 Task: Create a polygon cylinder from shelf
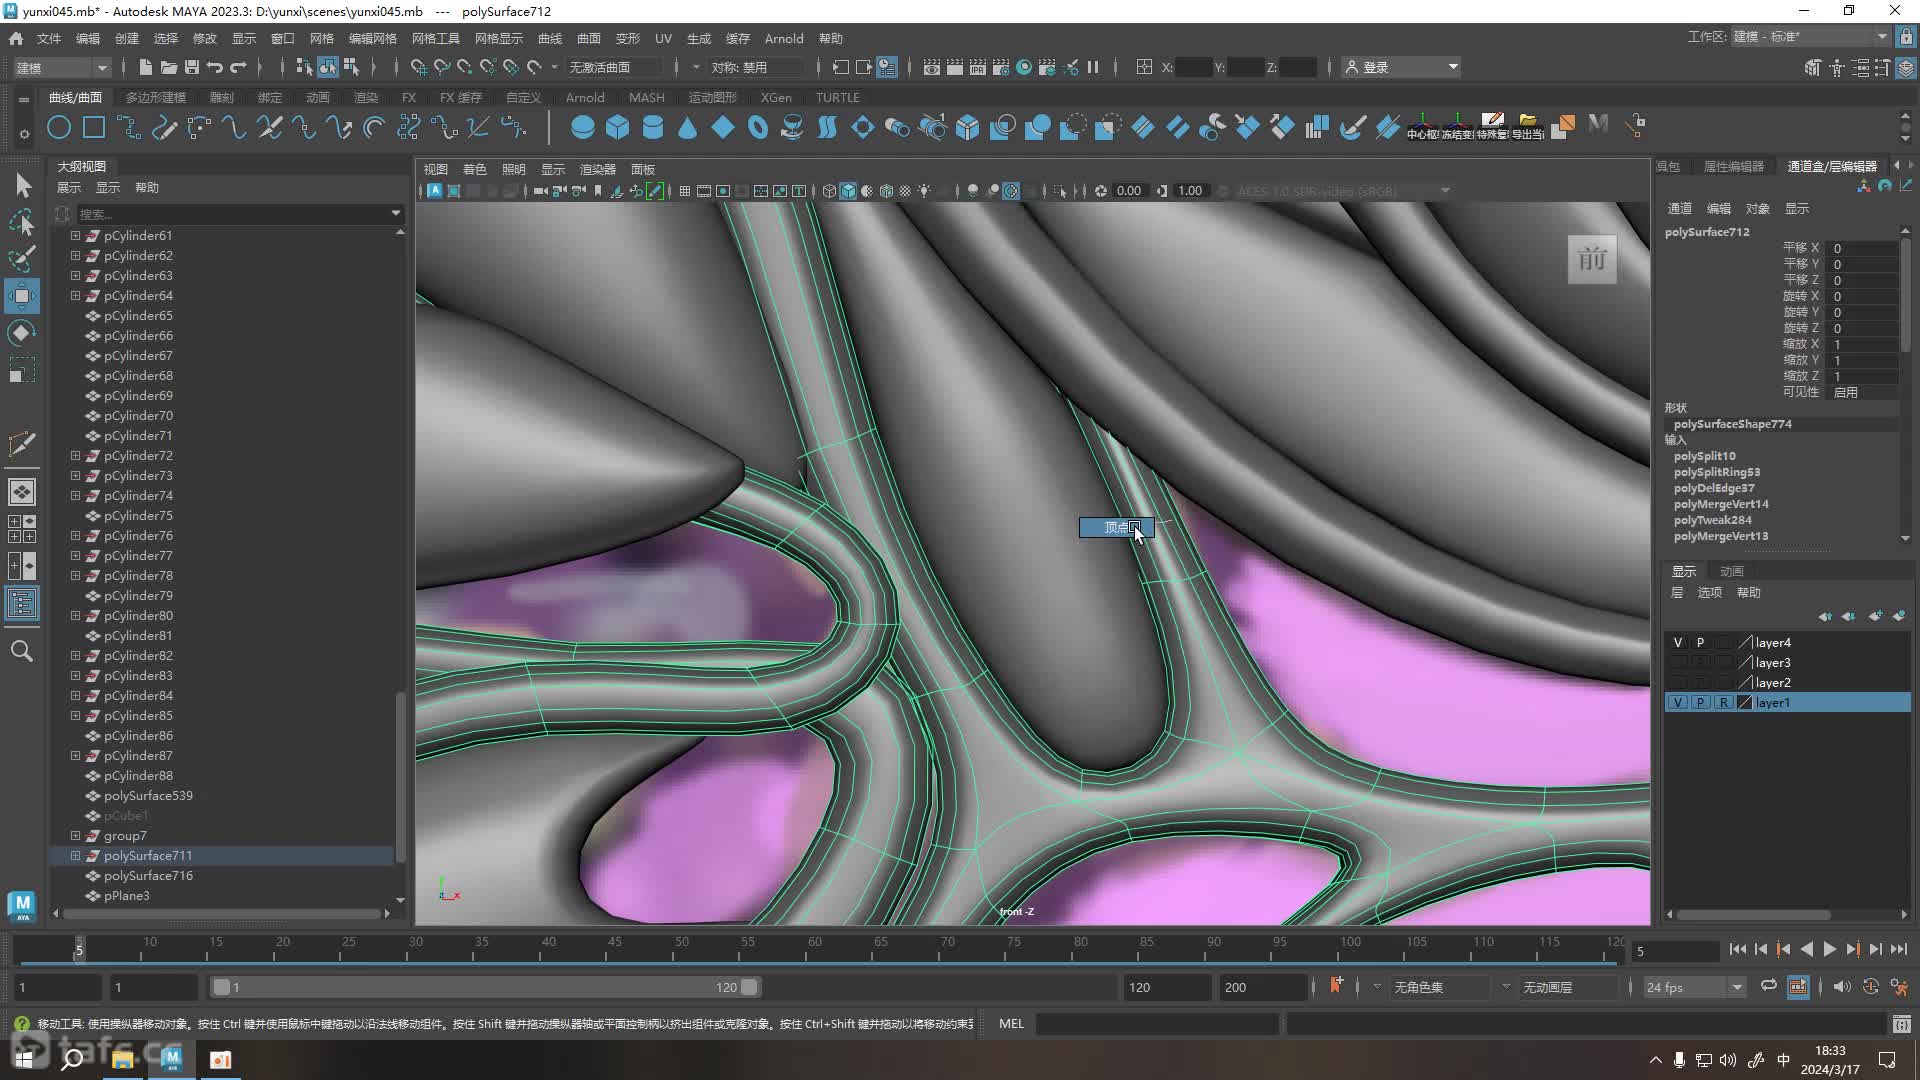(x=652, y=127)
